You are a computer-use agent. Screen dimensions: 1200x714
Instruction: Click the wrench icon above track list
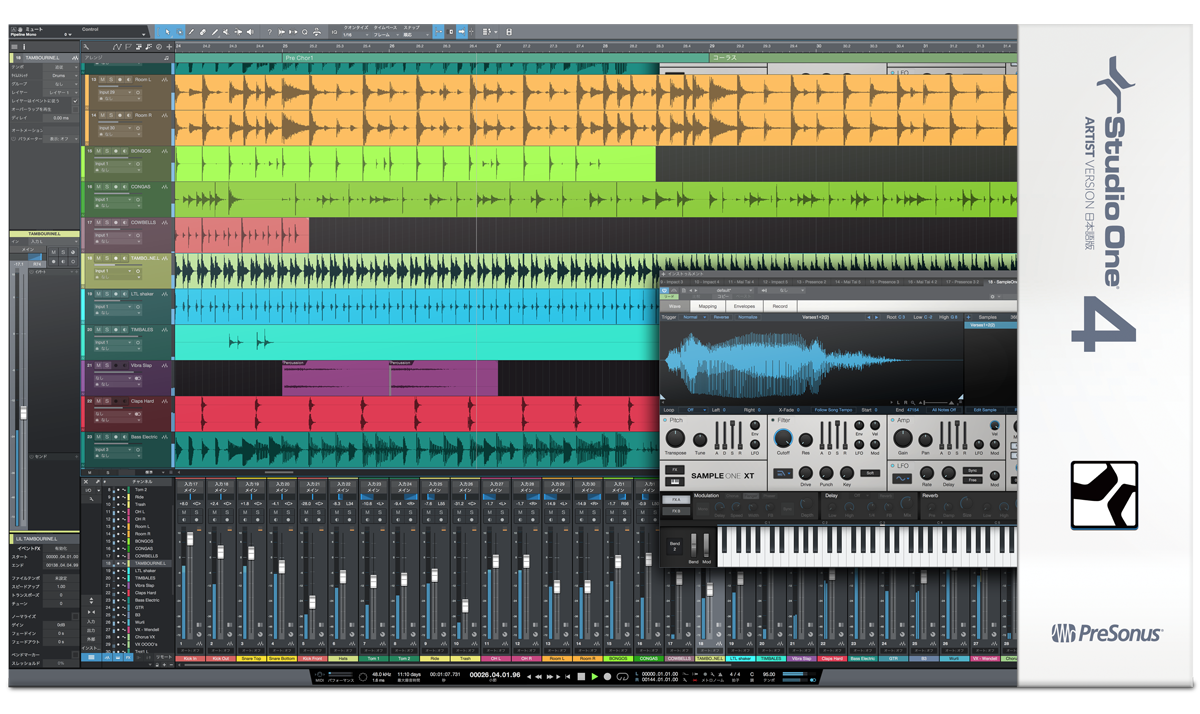click(85, 46)
